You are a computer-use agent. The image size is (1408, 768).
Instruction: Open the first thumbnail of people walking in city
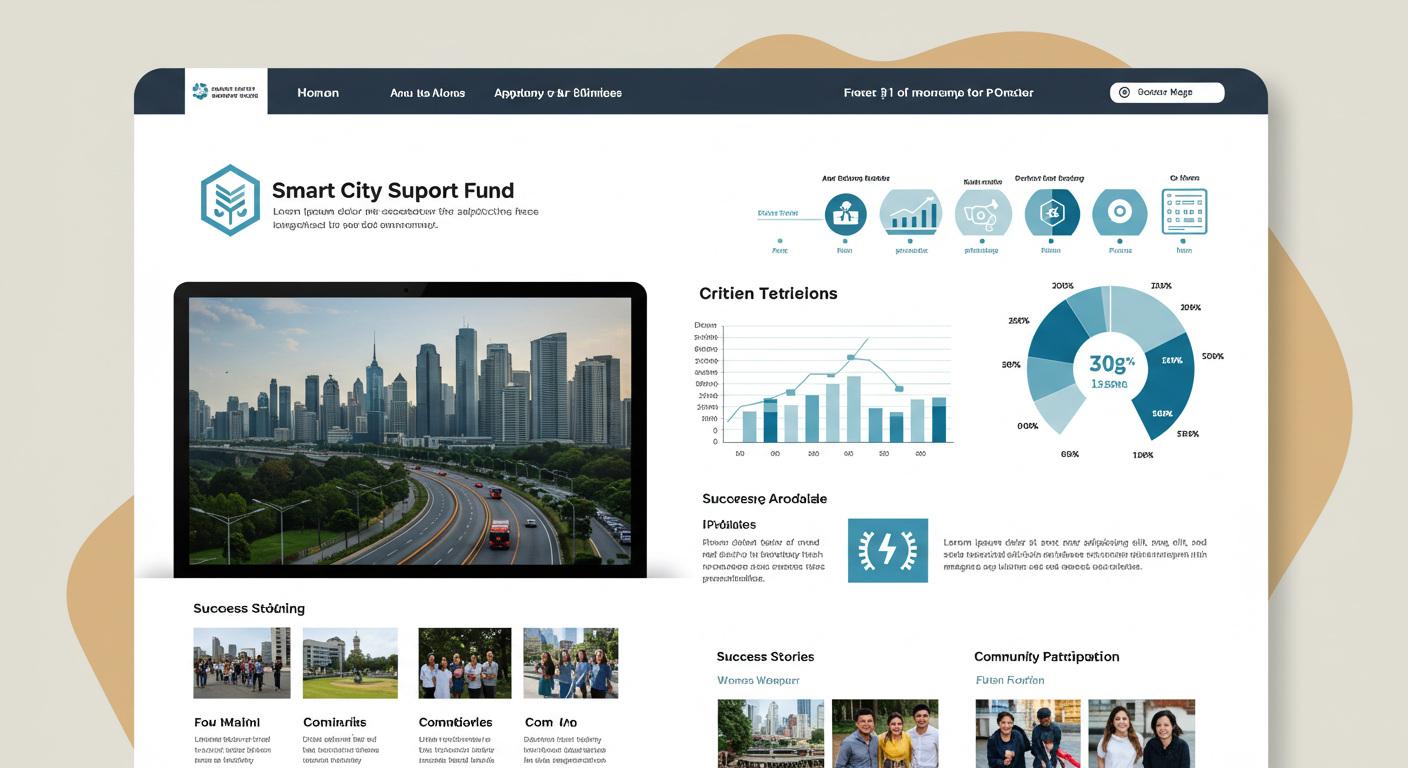pyautogui.click(x=242, y=663)
